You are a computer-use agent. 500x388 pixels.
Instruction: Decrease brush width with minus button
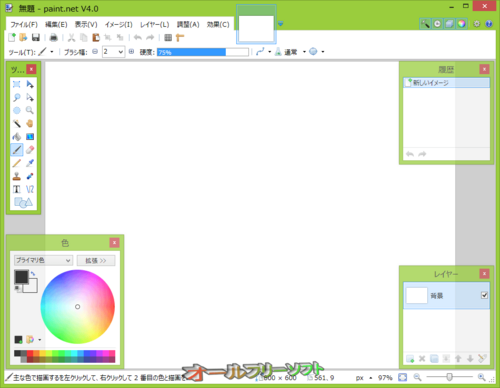point(95,52)
